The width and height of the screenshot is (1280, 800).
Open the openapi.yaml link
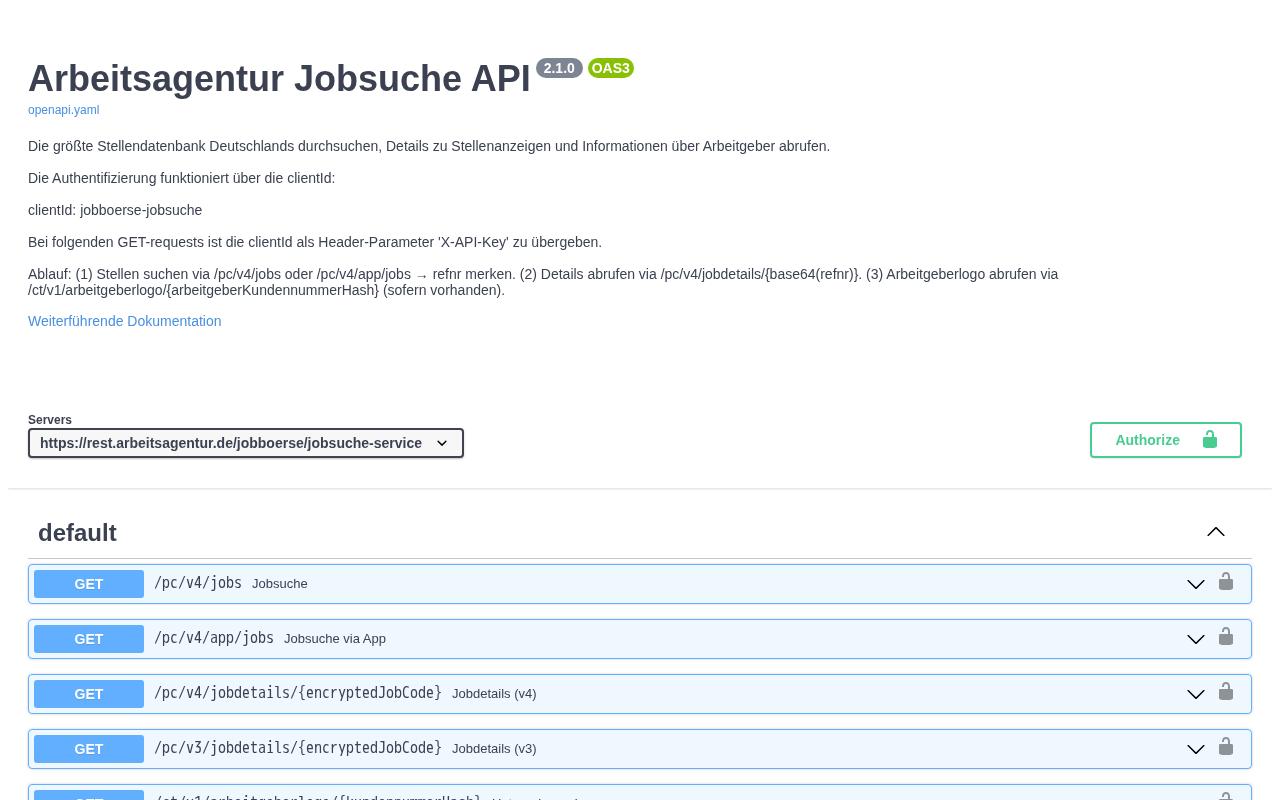click(x=63, y=110)
